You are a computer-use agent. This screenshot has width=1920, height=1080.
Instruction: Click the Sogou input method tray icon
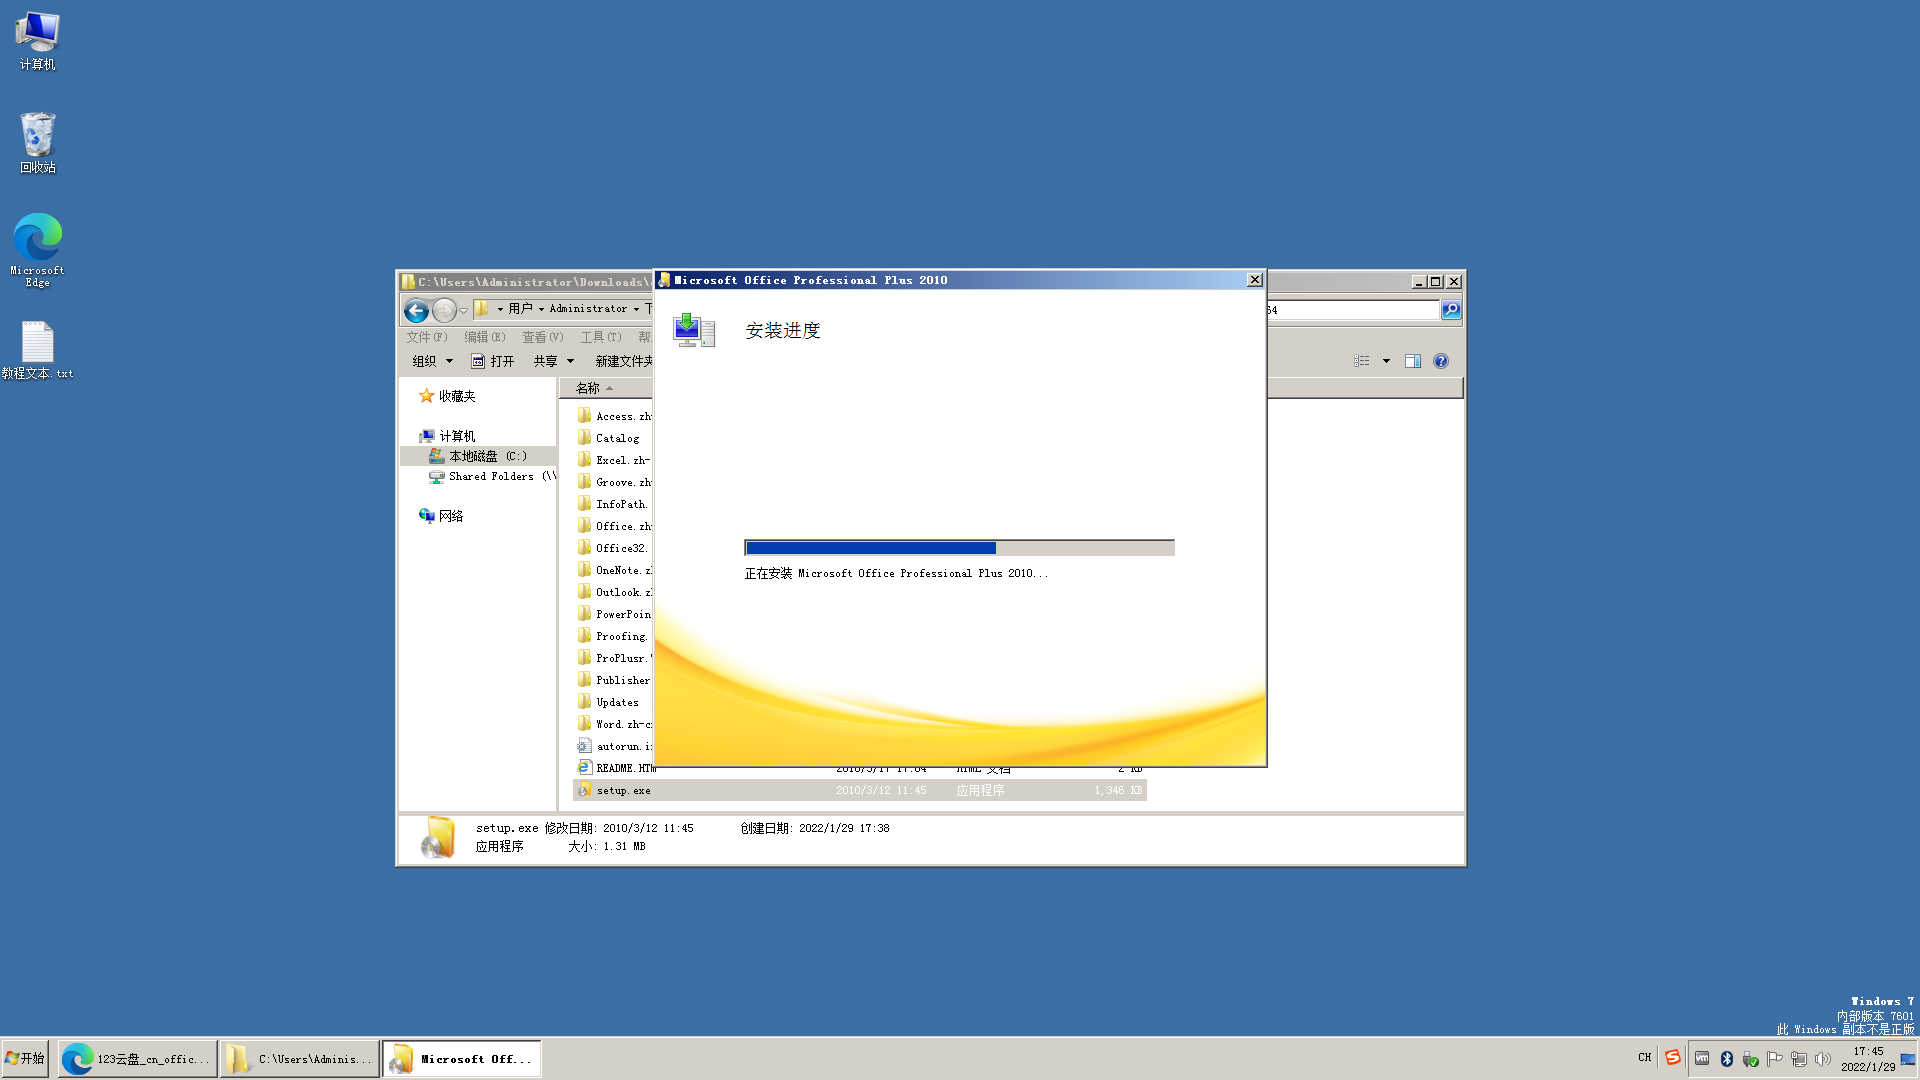[1673, 1058]
